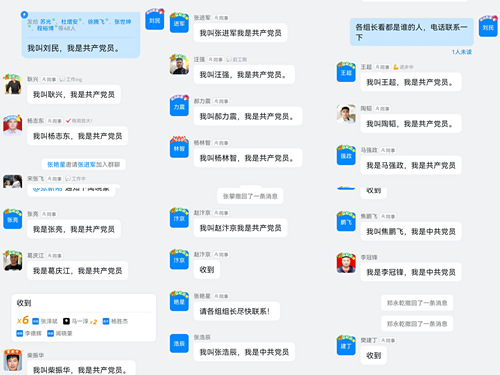This screenshot has height=375, width=500.
Task: Open 建丁 avatar of 樊建丁
Action: pyautogui.click(x=346, y=346)
